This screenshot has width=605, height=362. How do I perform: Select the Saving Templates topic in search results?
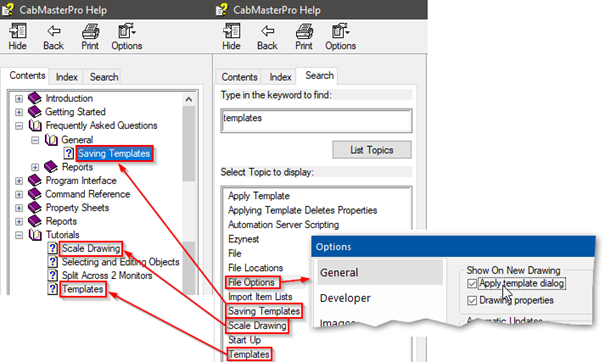tap(264, 311)
